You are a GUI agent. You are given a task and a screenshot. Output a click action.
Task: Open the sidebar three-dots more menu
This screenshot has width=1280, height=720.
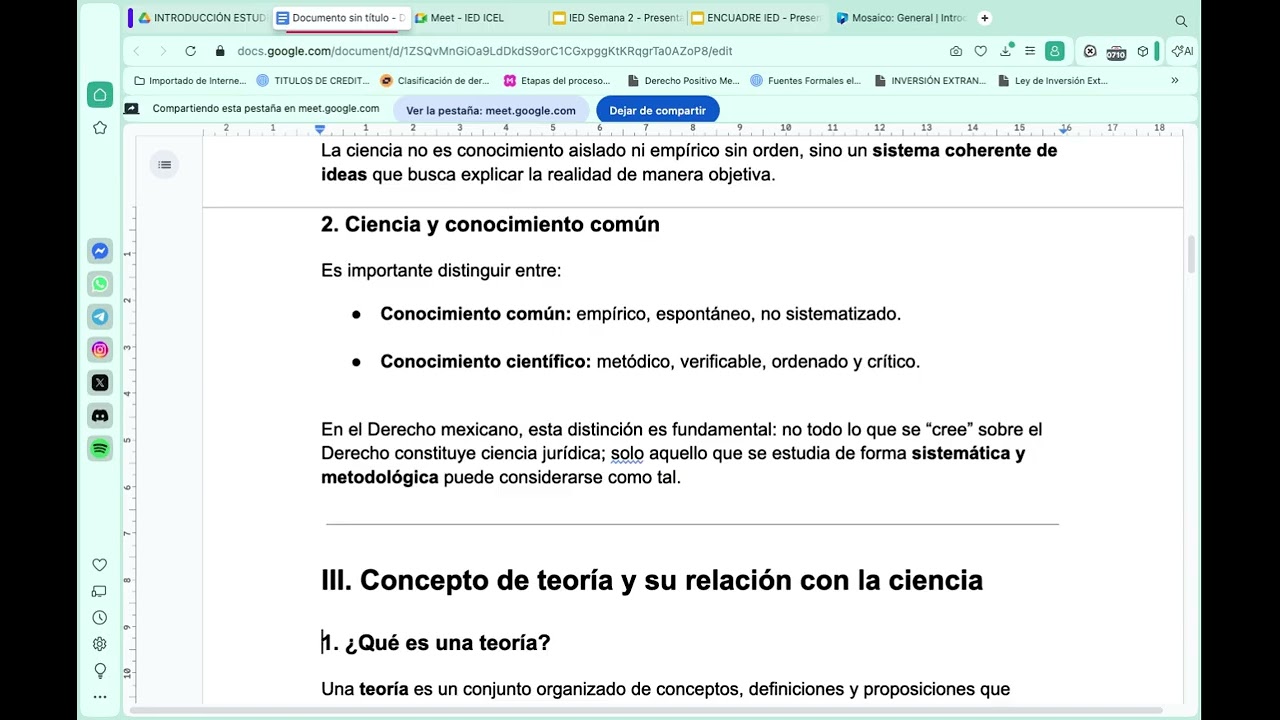(x=100, y=697)
